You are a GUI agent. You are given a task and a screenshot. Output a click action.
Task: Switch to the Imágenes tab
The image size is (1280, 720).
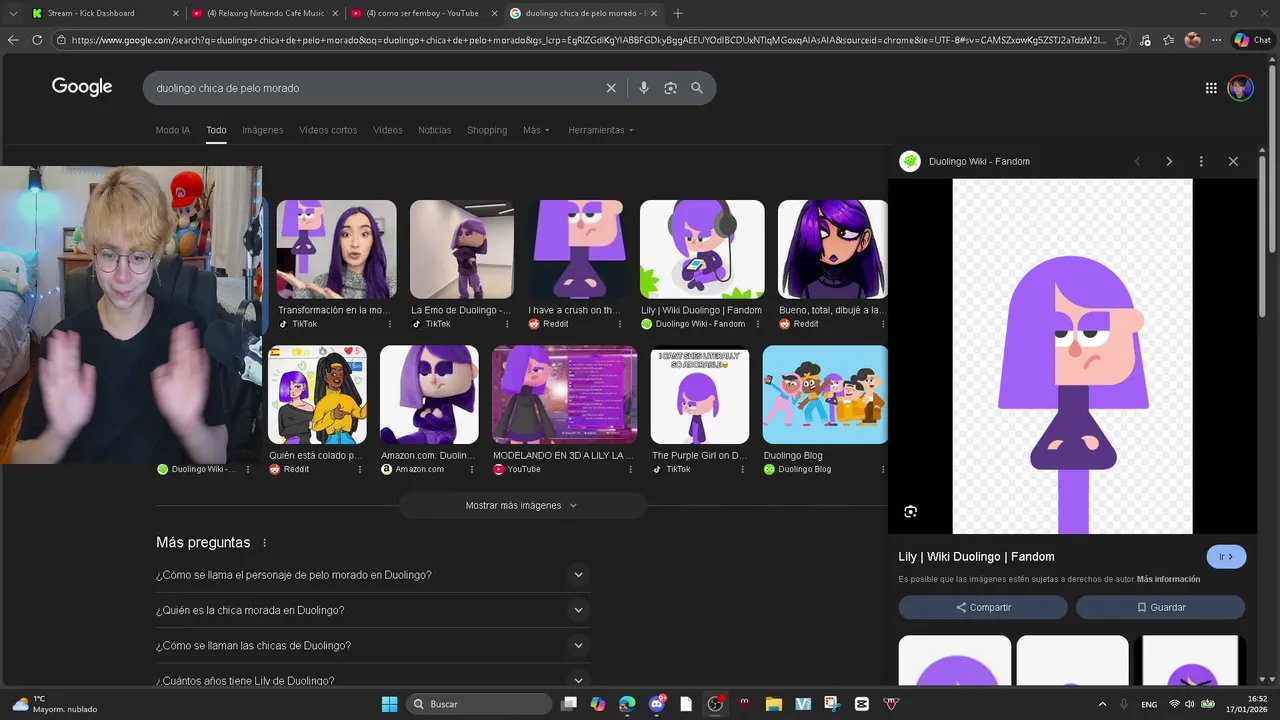262,130
